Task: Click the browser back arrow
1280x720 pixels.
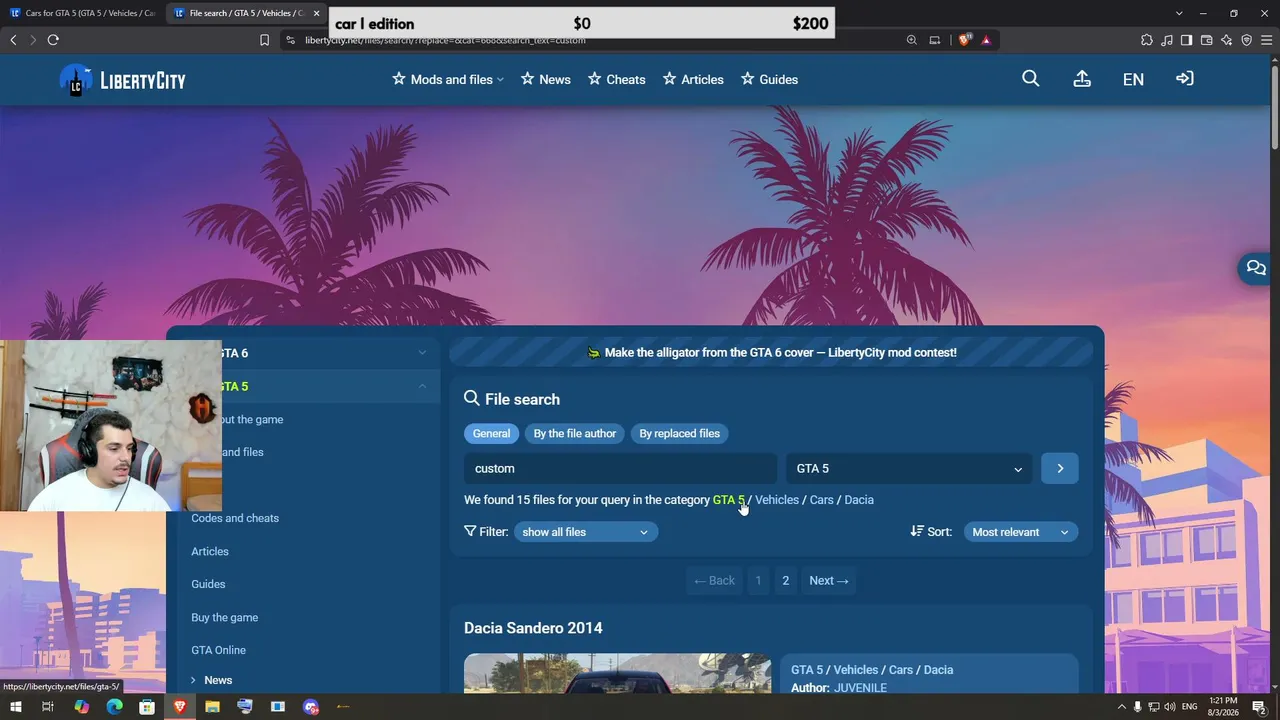Action: (13, 40)
